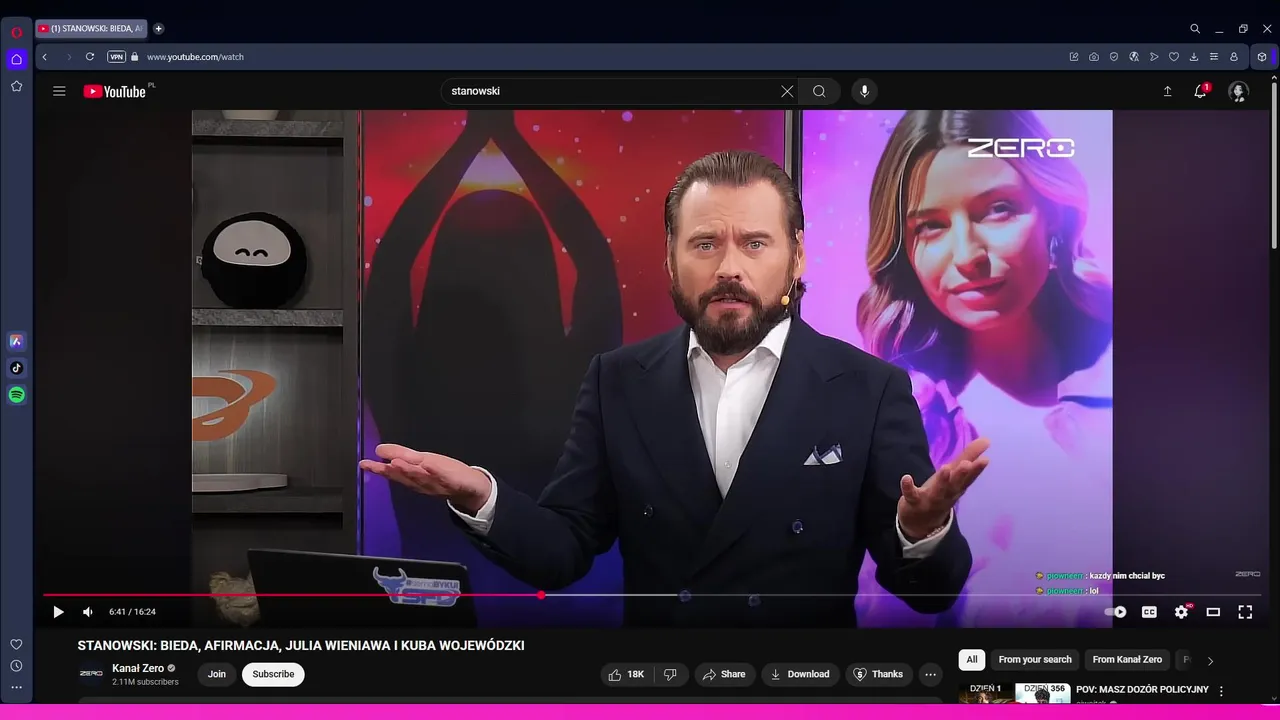
Task: Open TikTok in Opera sidebar
Action: click(16, 368)
